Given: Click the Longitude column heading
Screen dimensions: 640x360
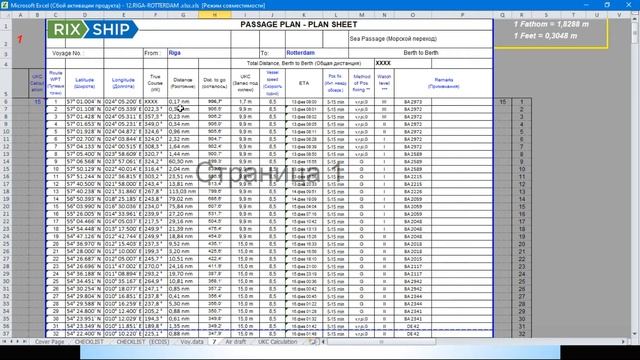Looking at the screenshot, I should tap(123, 83).
